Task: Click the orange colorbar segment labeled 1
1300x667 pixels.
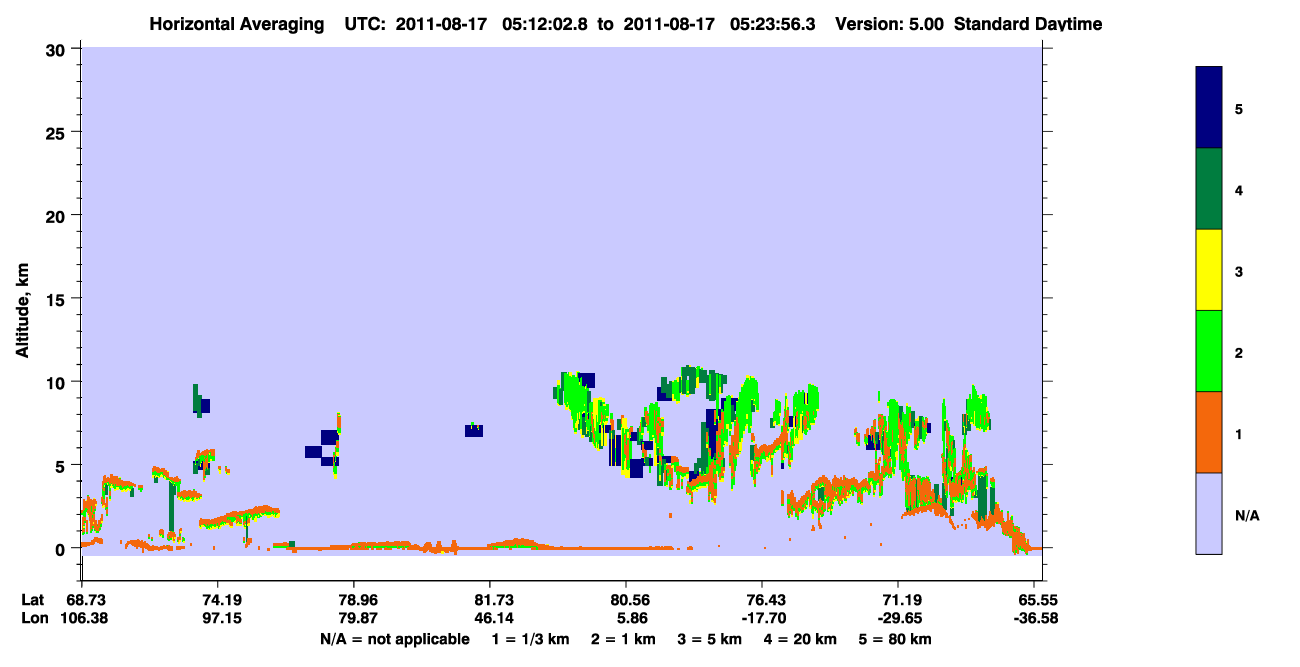Action: tap(1209, 432)
